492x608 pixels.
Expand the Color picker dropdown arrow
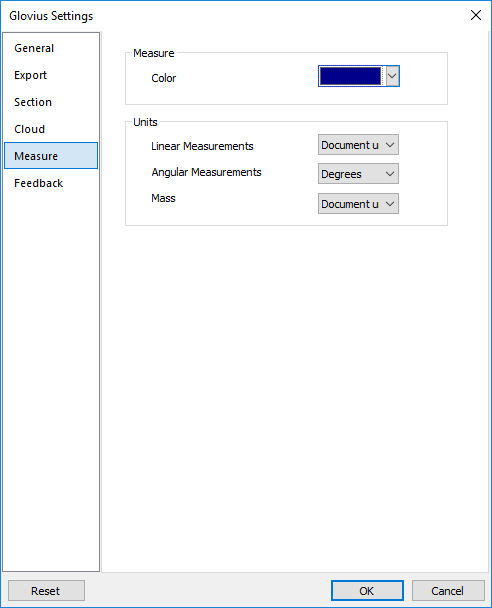392,76
